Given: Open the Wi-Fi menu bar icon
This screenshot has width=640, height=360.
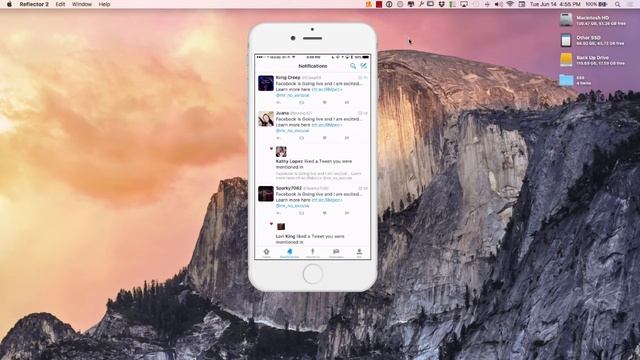Looking at the screenshot, I should pyautogui.click(x=510, y=4).
